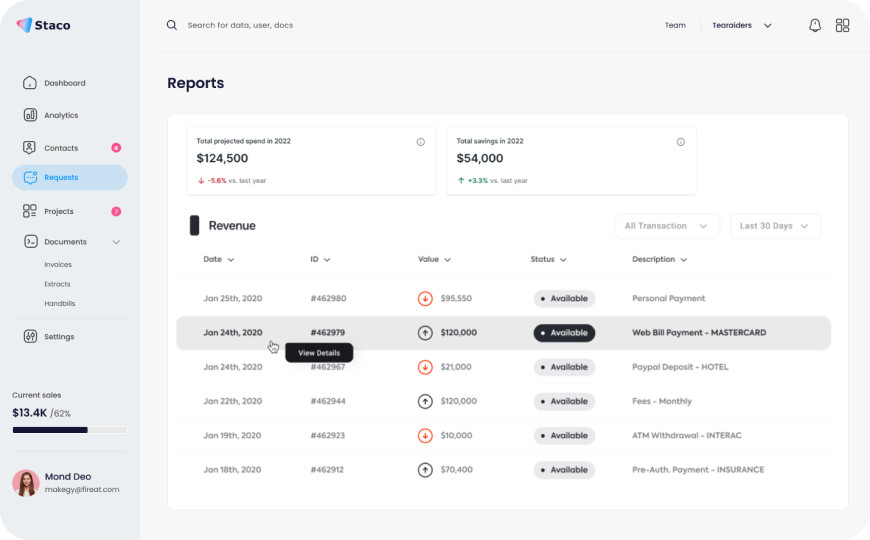Sort by the Date column header

(218, 259)
